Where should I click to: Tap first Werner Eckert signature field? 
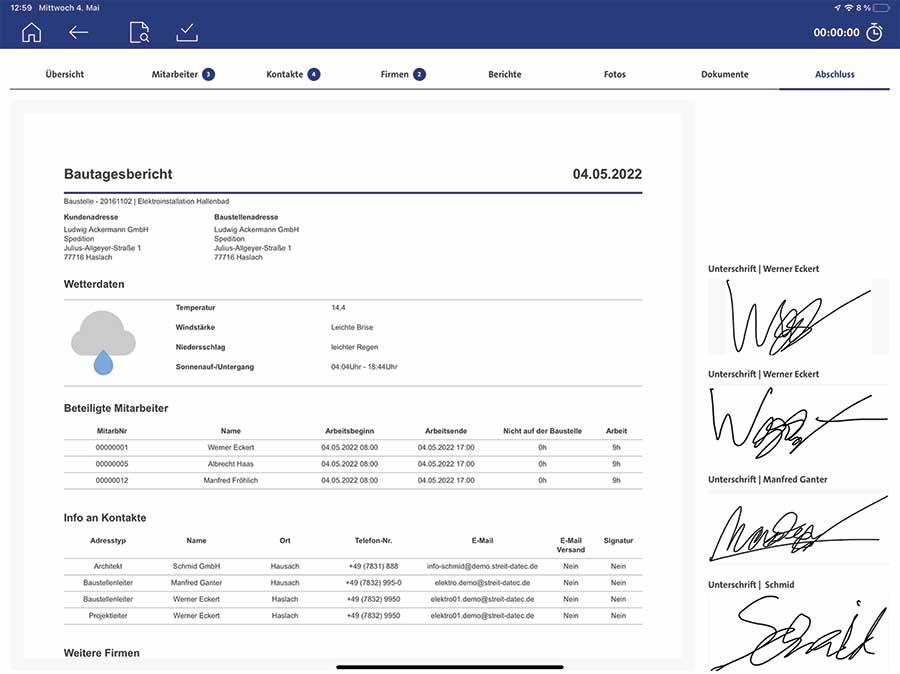coord(798,316)
